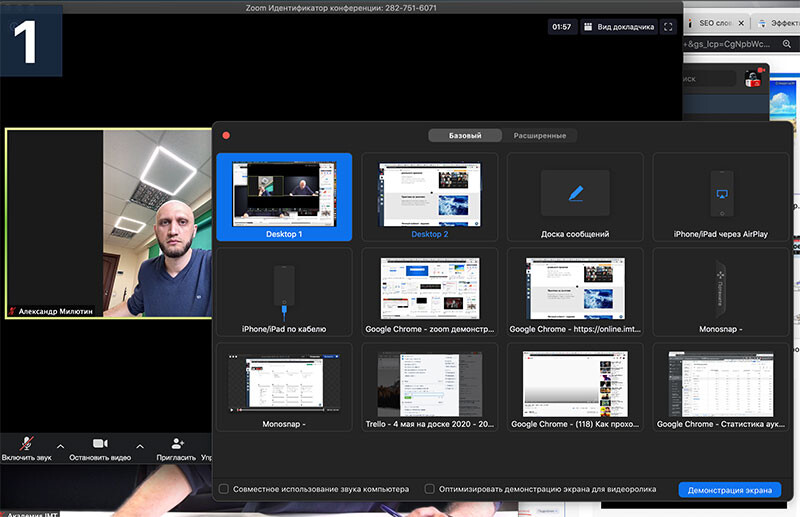Close the share dialog with red button
Viewport: 800px width, 517px height.
tap(226, 135)
